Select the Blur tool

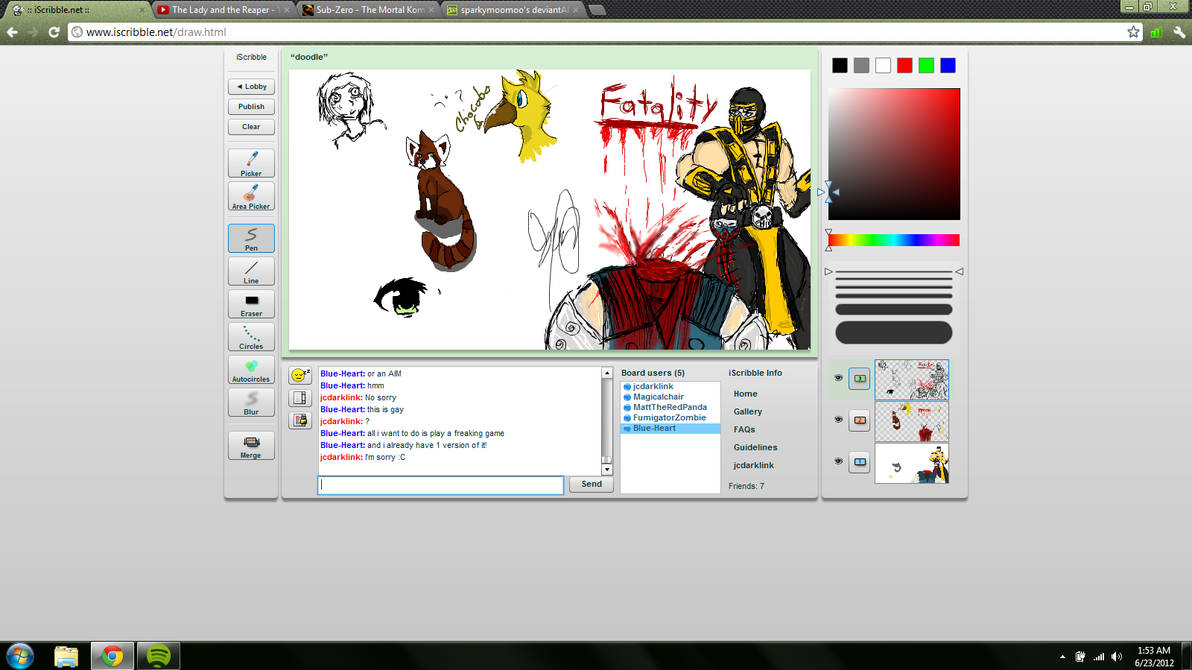251,403
